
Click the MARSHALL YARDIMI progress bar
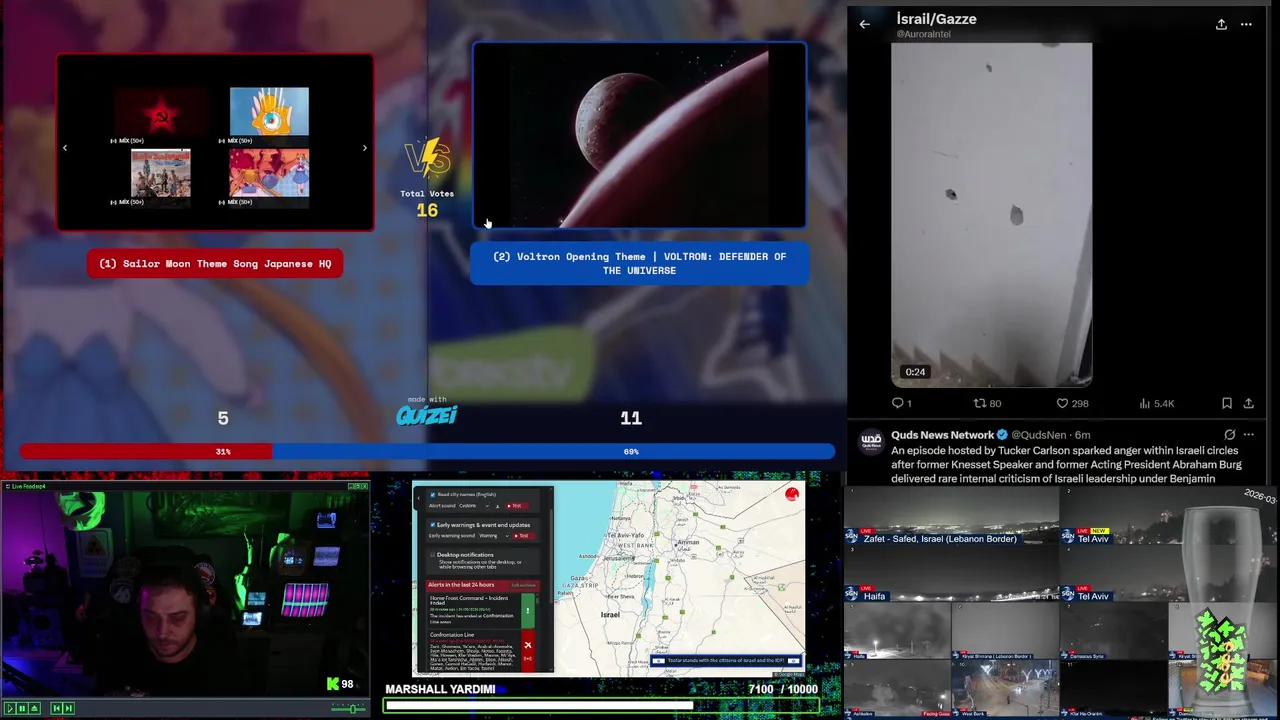point(601,706)
